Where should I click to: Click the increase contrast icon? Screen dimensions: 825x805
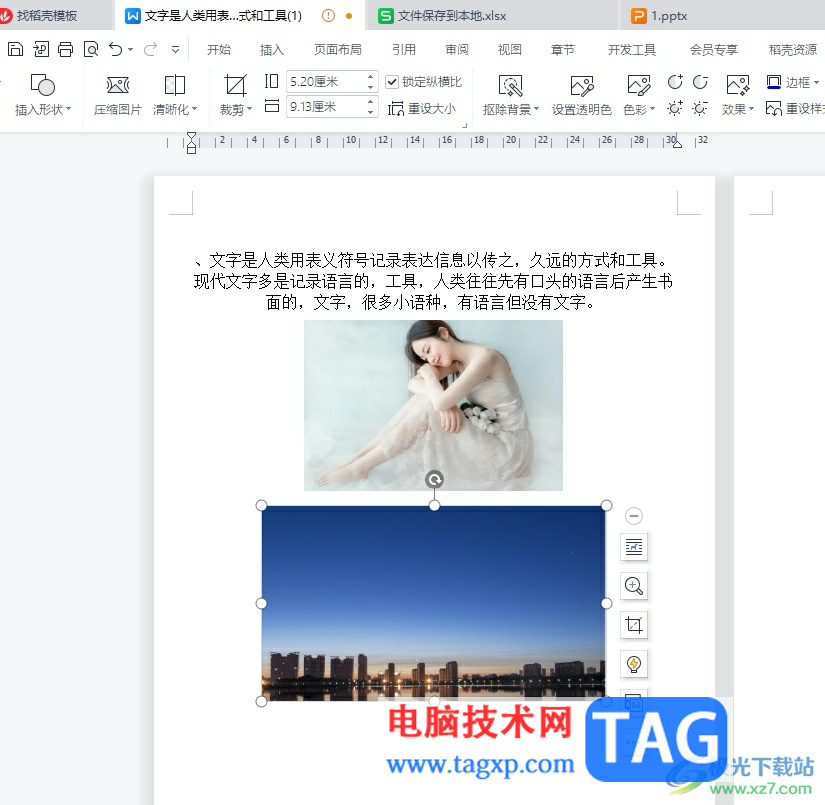[x=675, y=82]
